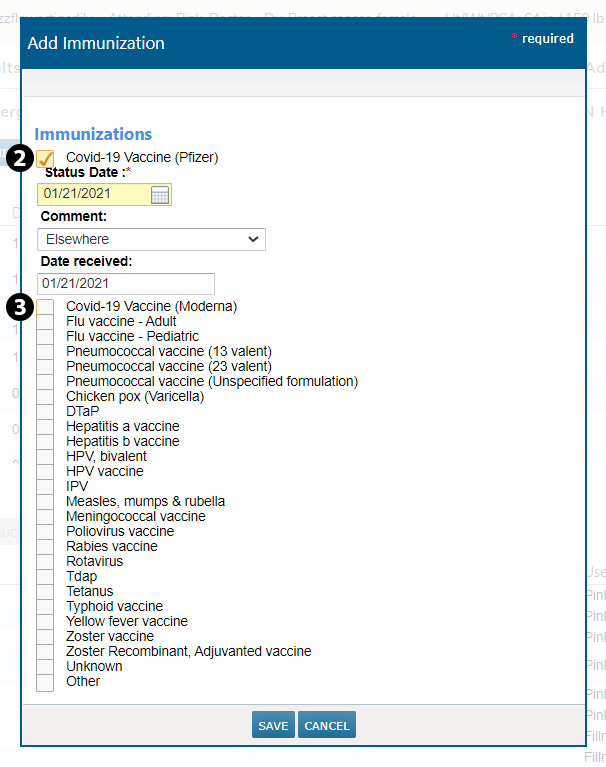The height and width of the screenshot is (767, 606).
Task: Open the Comment dropdown showing Elsewhere
Action: (x=151, y=240)
